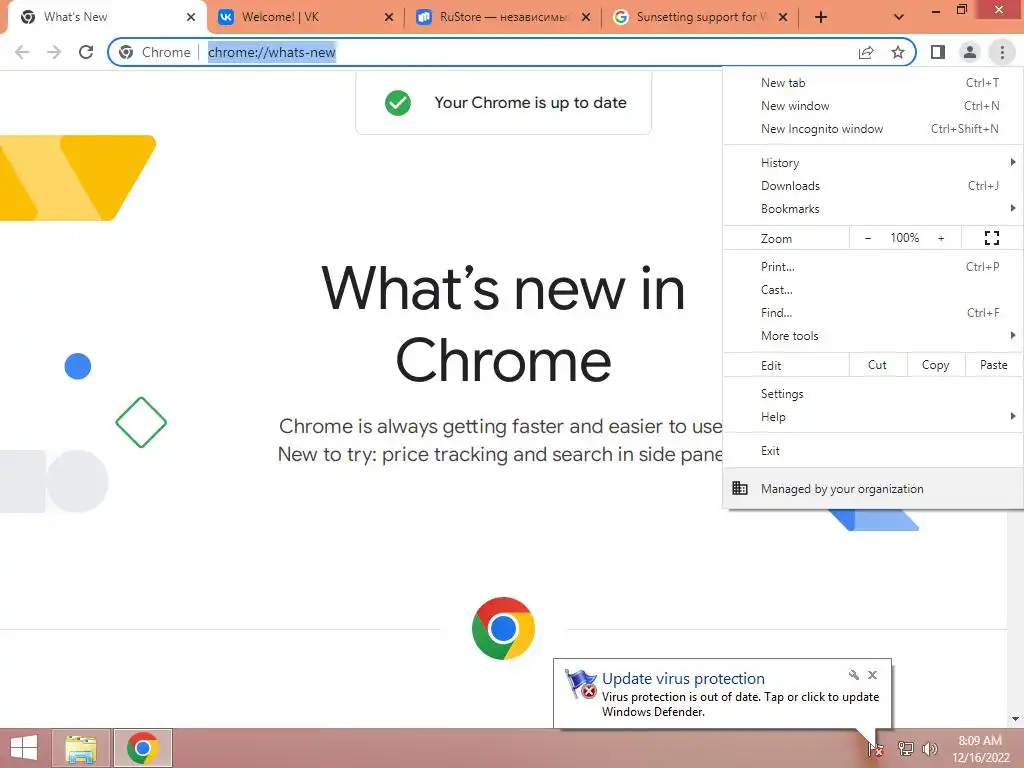This screenshot has width=1024, height=768.
Task: Close the three-dot Chrome menu button
Action: pos(1002,52)
